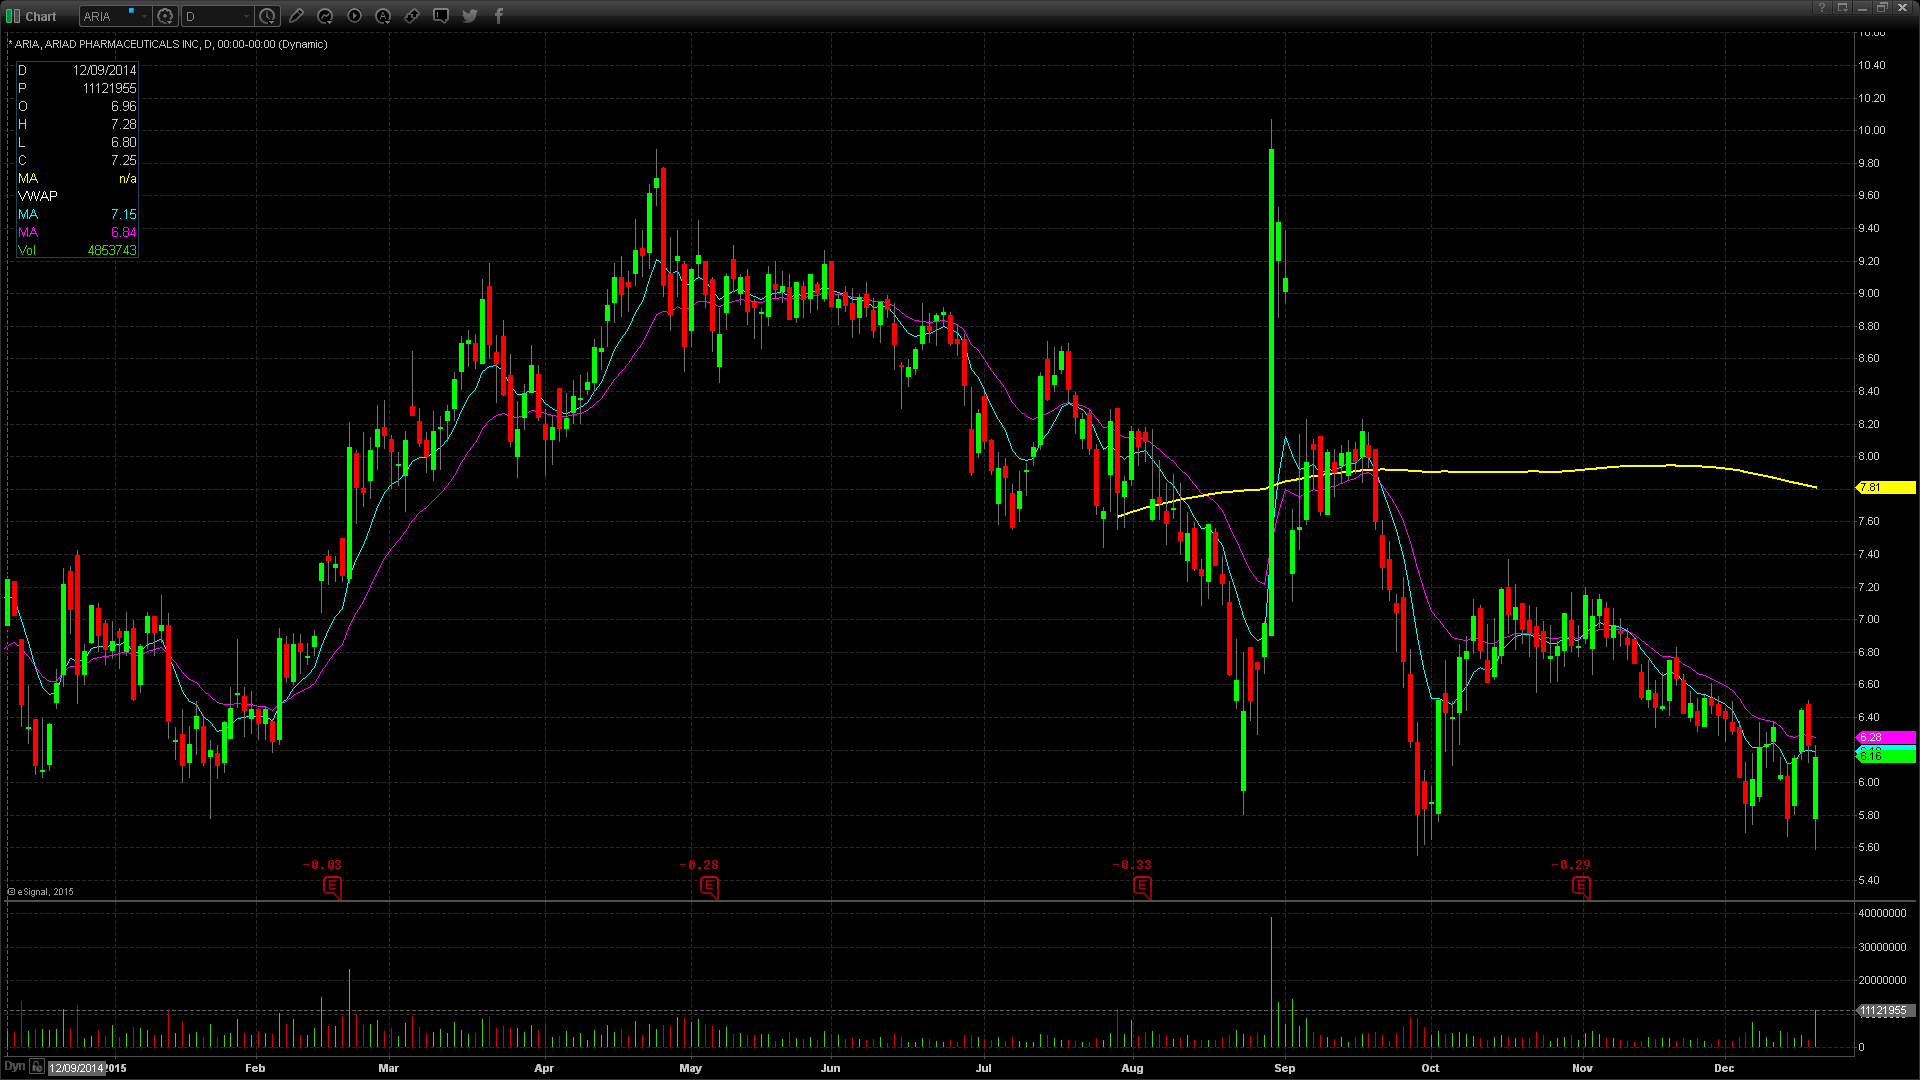Click the Chart window title label
Image resolution: width=1920 pixels, height=1080 pixels.
click(41, 16)
